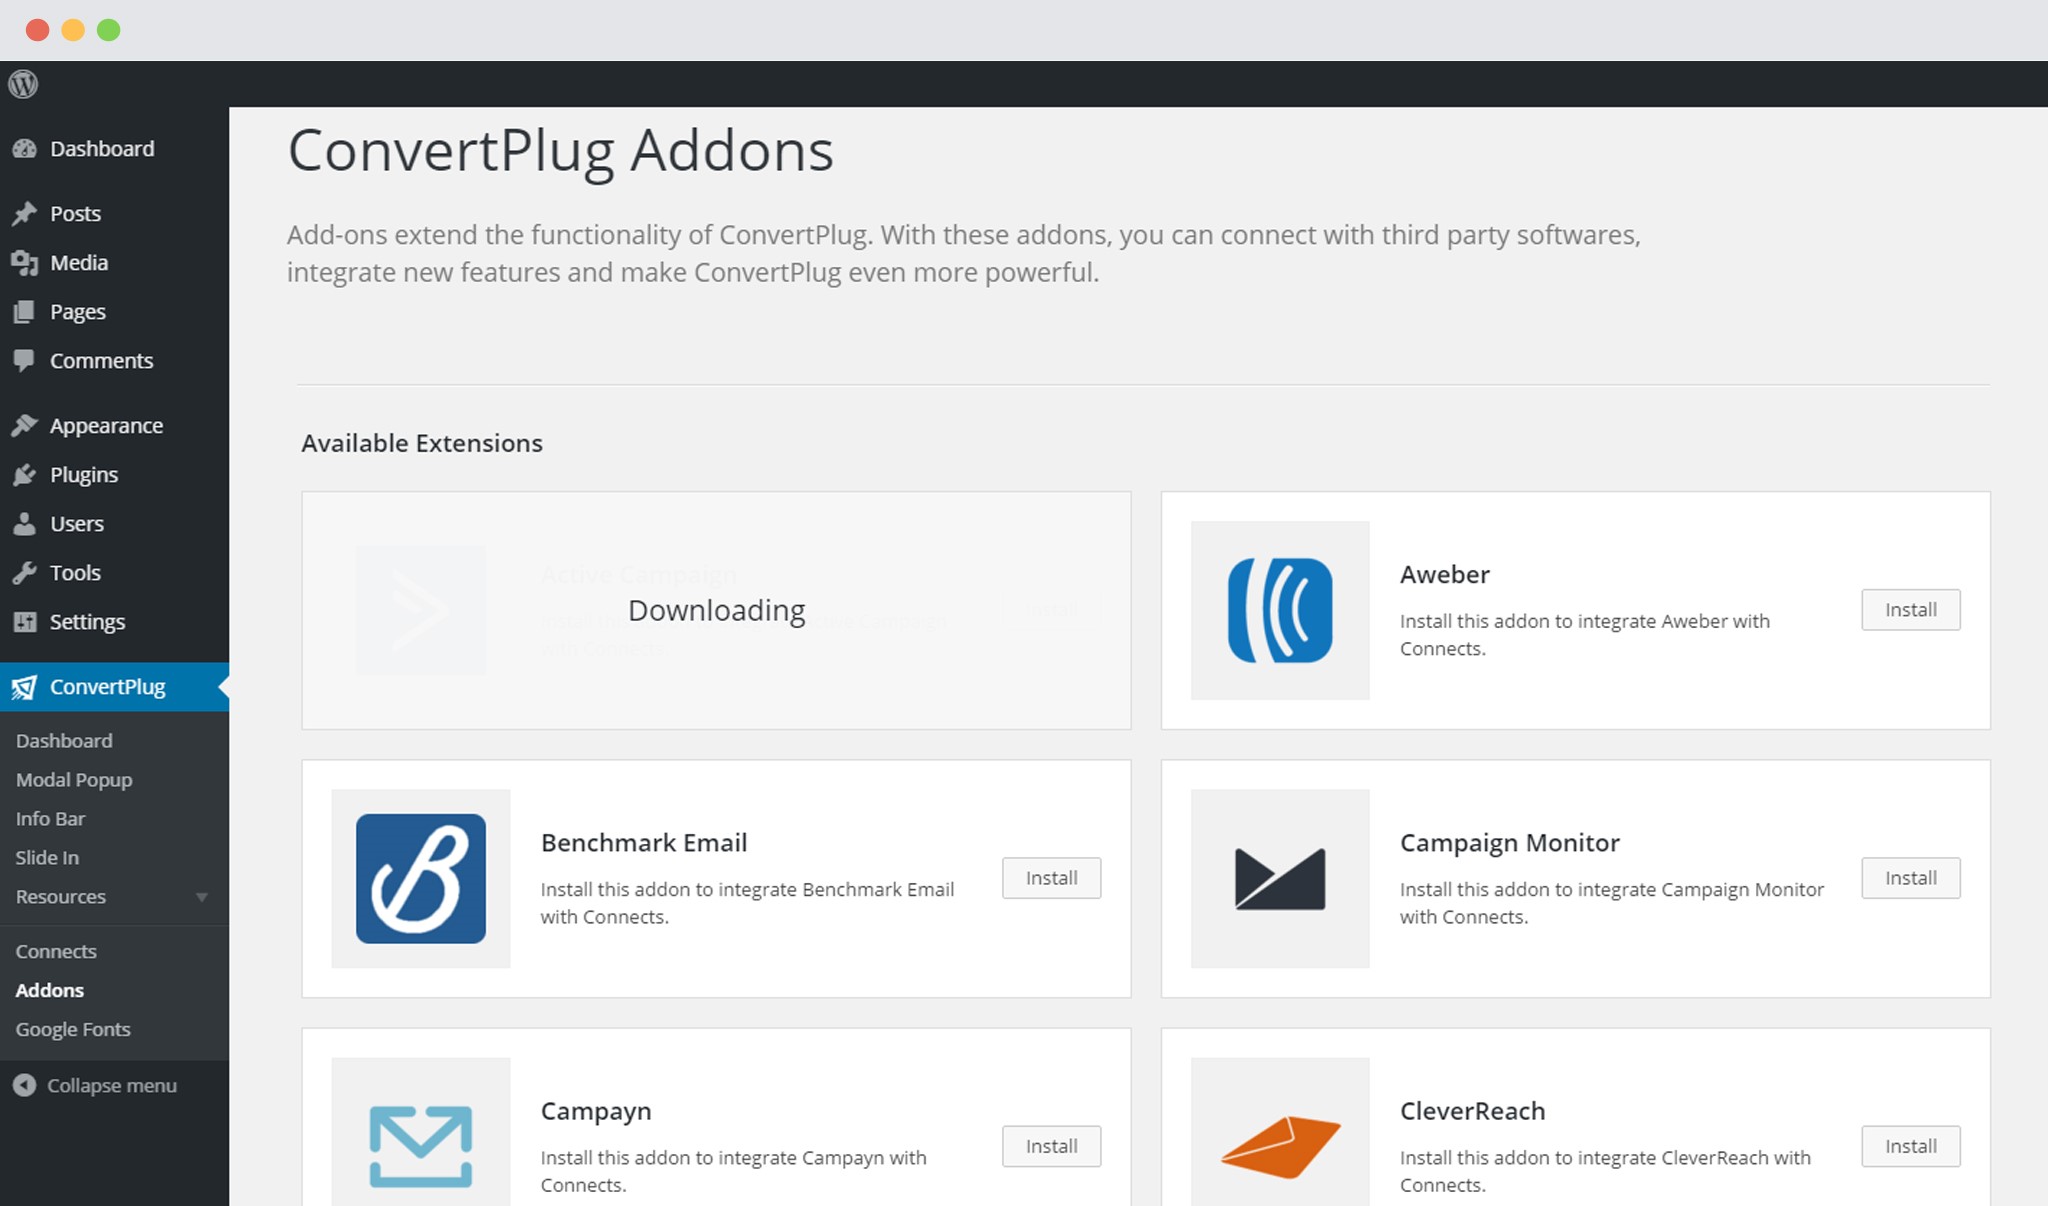The height and width of the screenshot is (1206, 2048).
Task: Select the Dashboard menu item
Action: [x=103, y=148]
